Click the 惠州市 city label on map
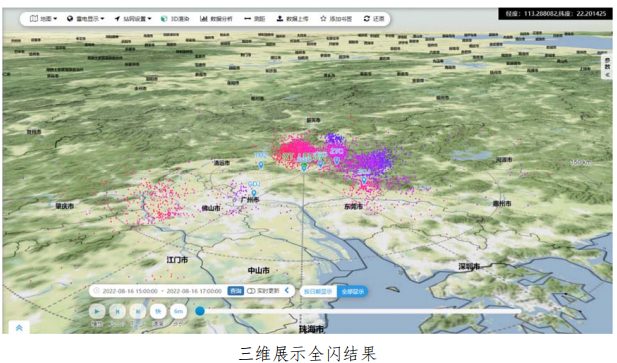The width and height of the screenshot is (617, 363). [x=502, y=203]
